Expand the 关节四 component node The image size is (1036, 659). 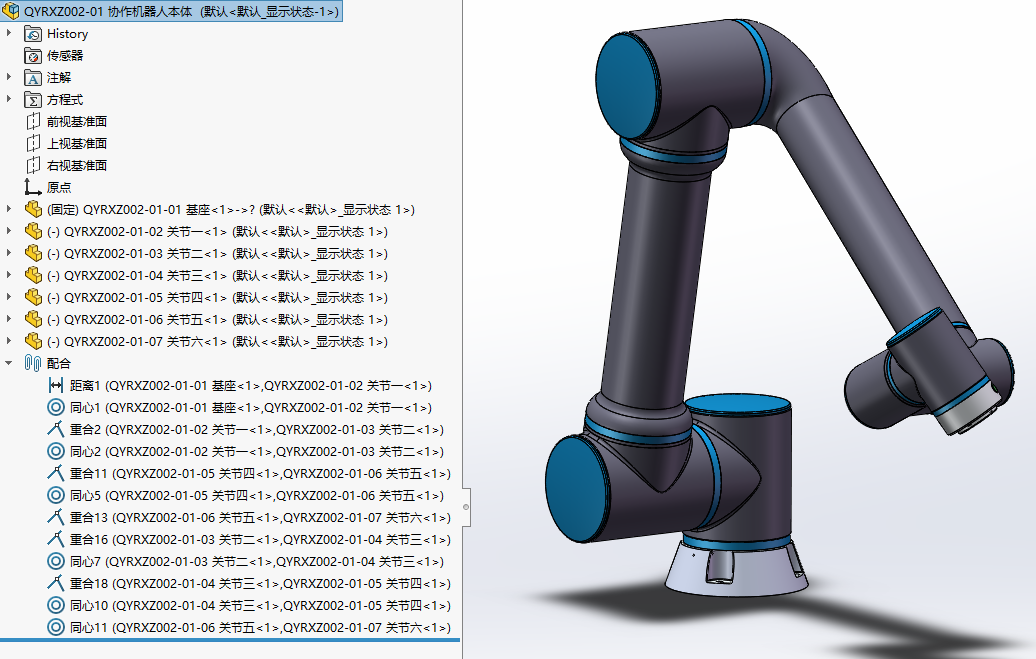click(9, 297)
